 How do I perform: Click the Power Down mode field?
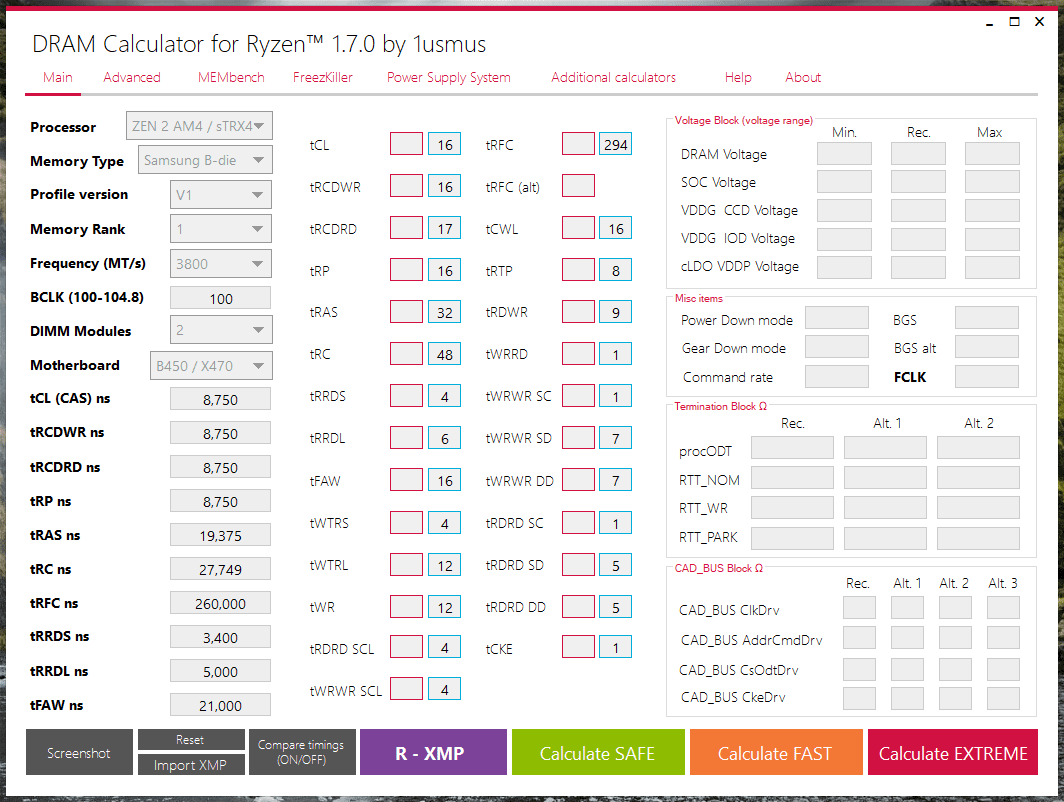point(837,318)
